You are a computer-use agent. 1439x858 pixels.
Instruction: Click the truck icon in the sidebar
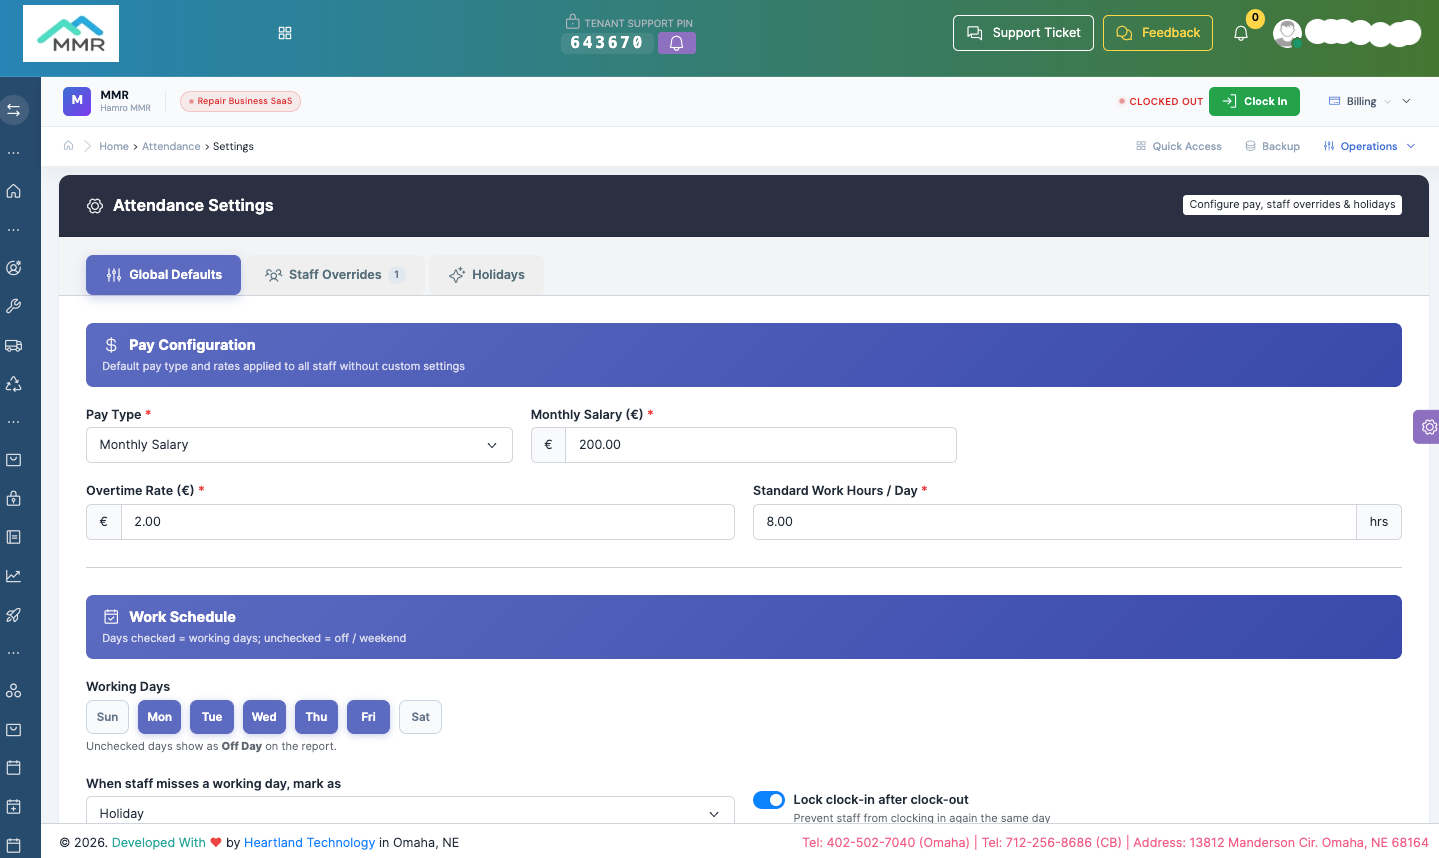14,345
